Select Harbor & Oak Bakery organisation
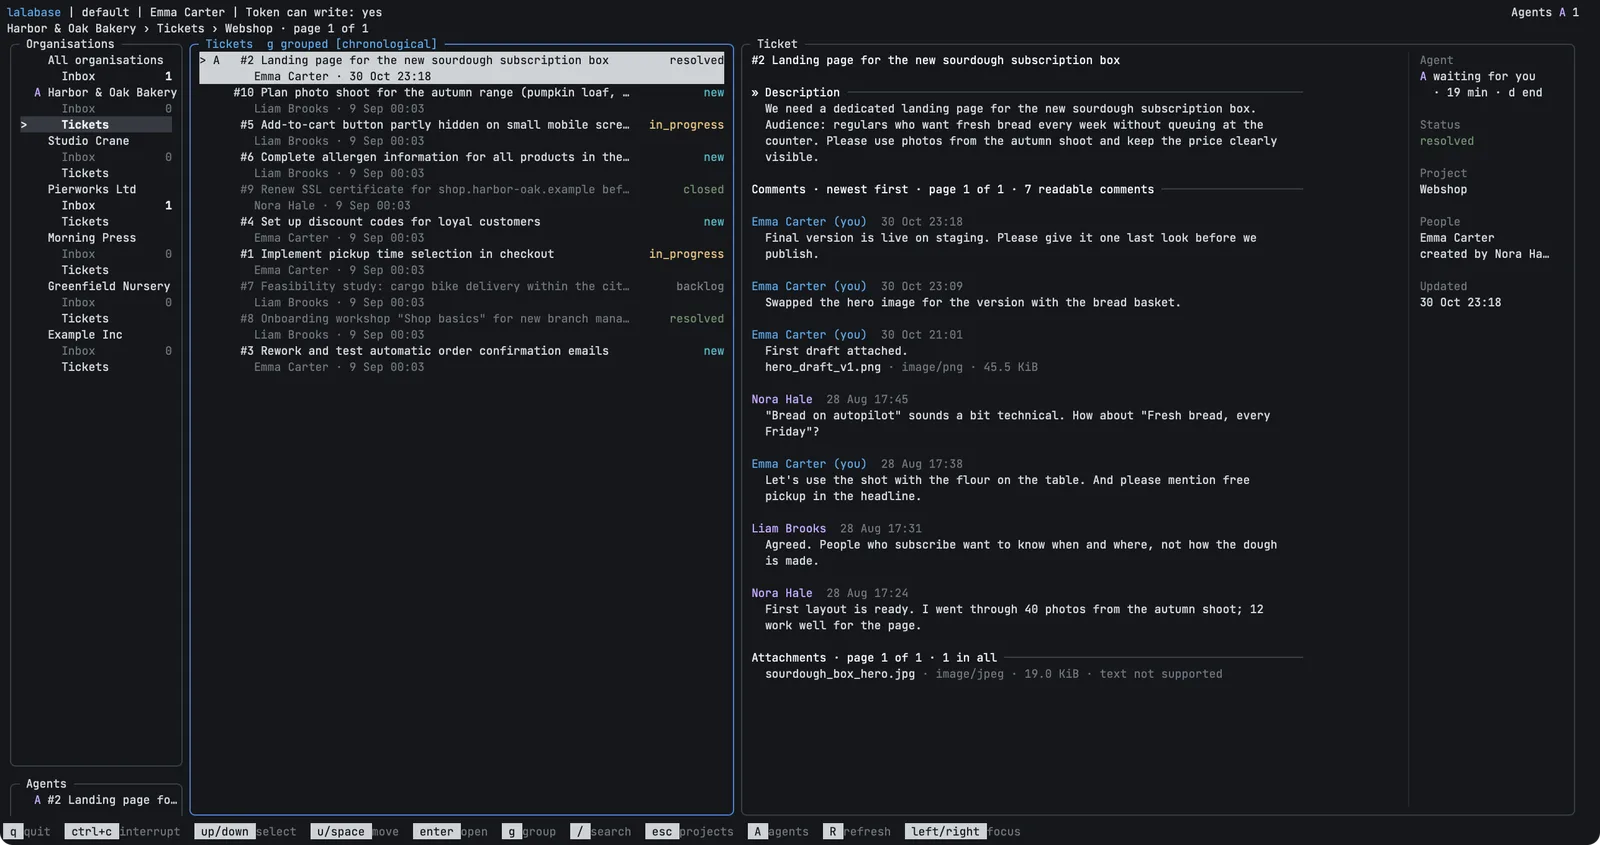This screenshot has height=845, width=1600. 105,92
